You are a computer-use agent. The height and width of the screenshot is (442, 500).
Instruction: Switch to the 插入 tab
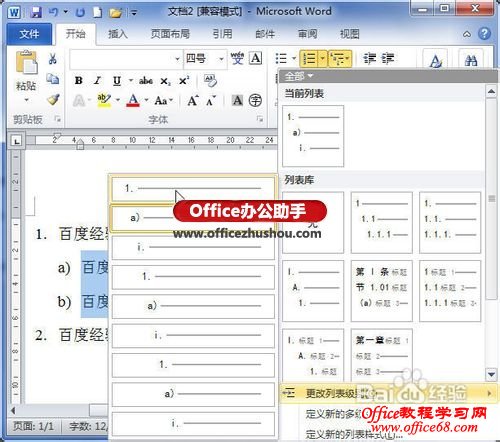pyautogui.click(x=118, y=34)
